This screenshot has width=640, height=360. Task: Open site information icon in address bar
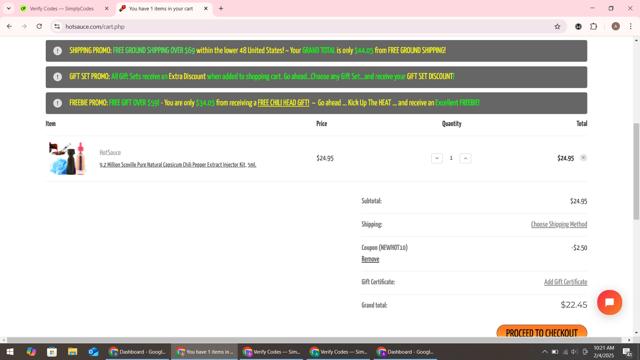tap(57, 27)
